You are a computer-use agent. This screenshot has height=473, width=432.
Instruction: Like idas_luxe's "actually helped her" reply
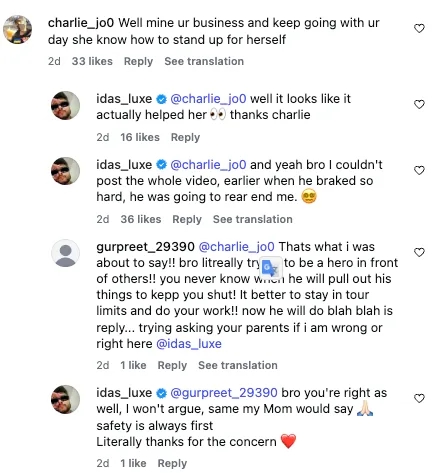[x=419, y=104]
